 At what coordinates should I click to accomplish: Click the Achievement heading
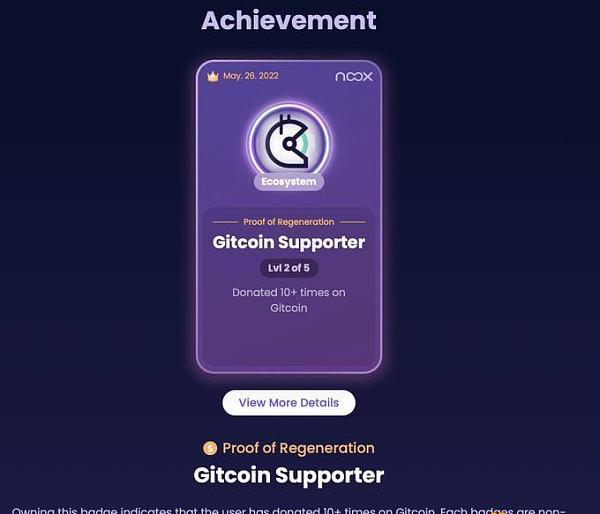click(289, 20)
